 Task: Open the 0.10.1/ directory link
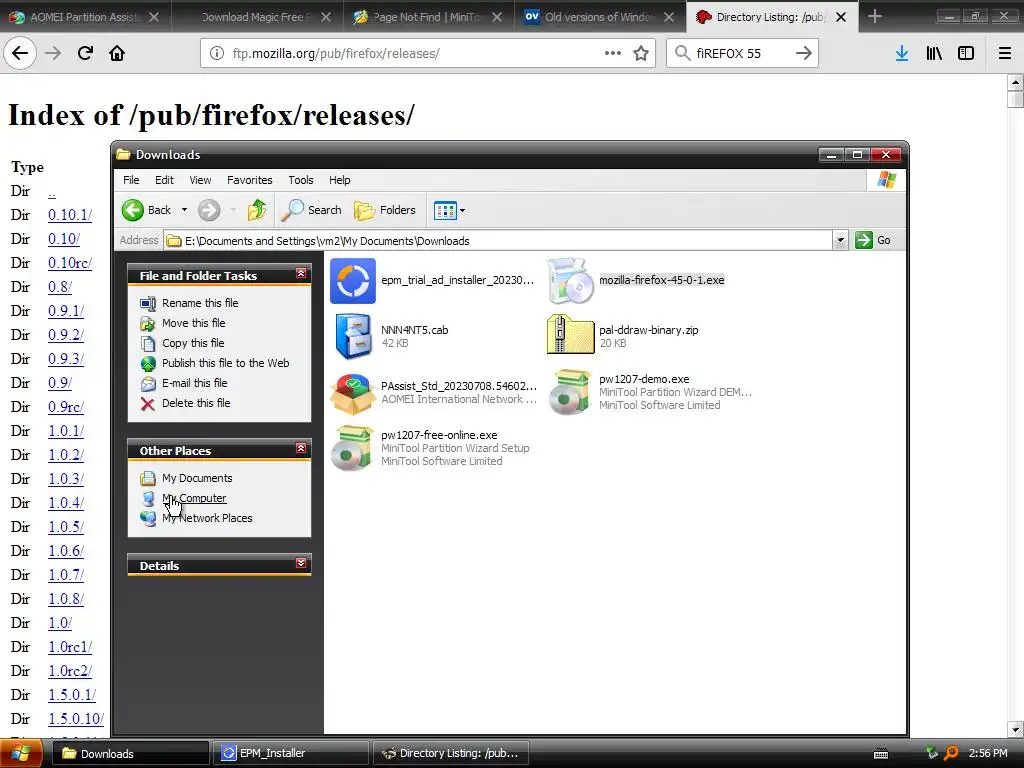click(x=70, y=215)
